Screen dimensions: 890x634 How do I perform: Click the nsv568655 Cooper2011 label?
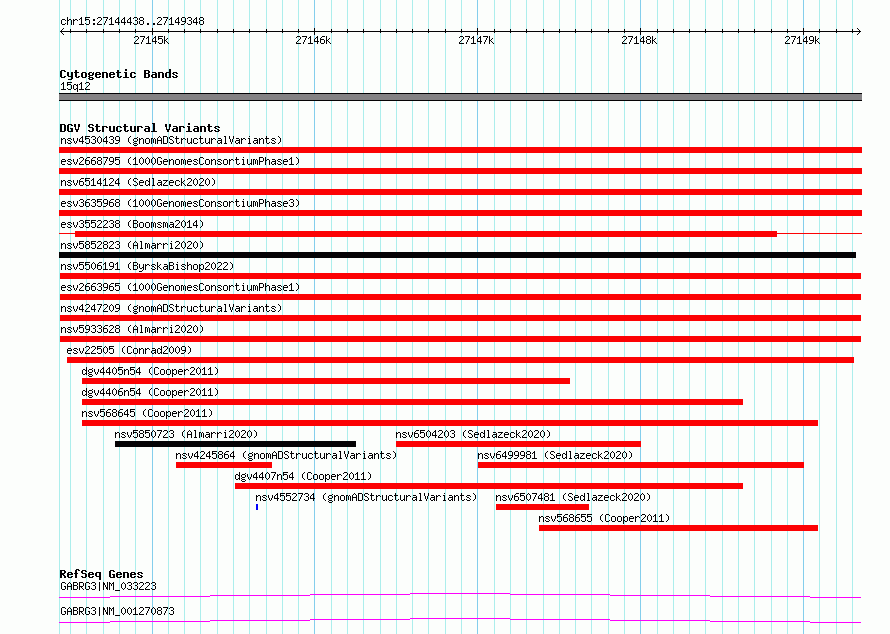pyautogui.click(x=604, y=518)
